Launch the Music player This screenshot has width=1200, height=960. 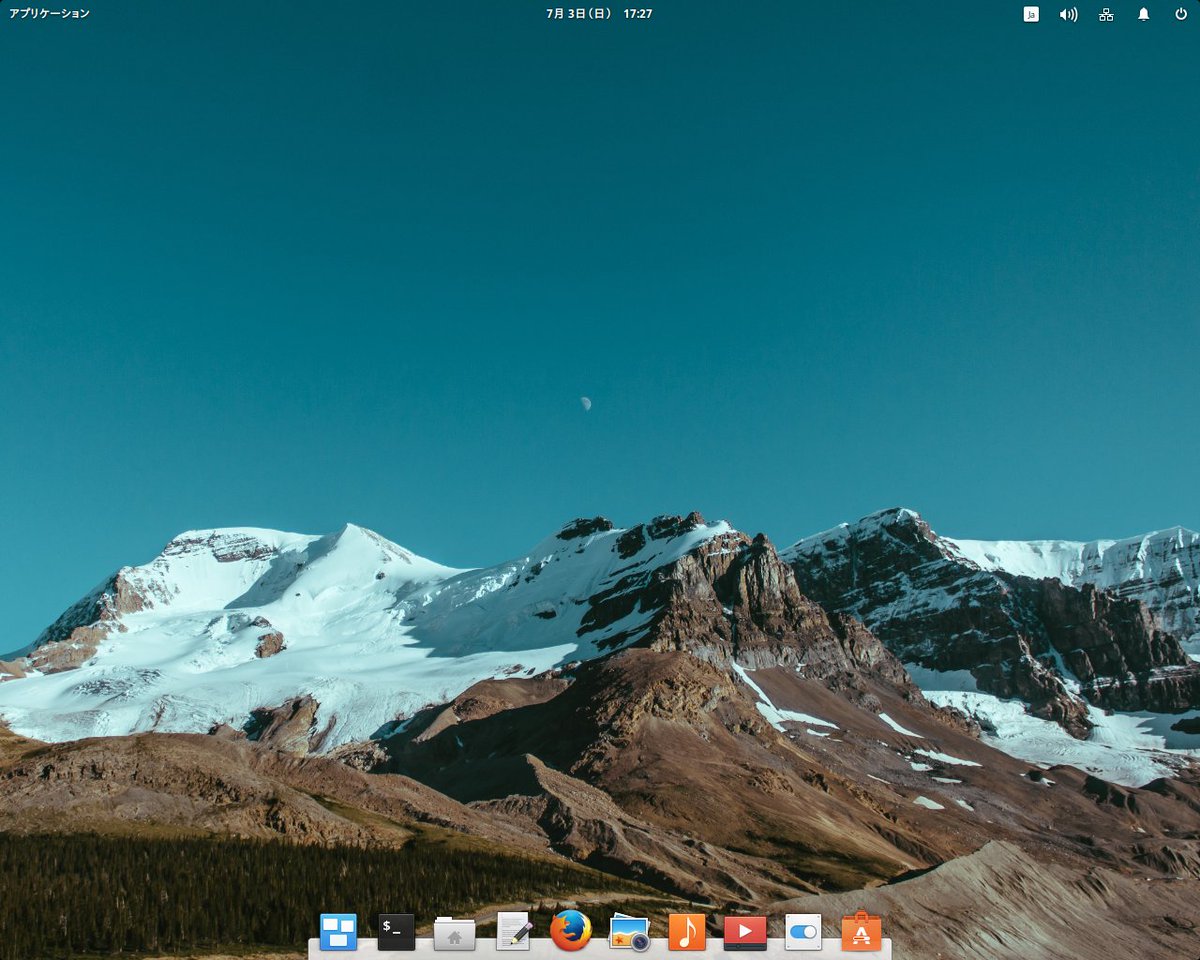(x=686, y=931)
